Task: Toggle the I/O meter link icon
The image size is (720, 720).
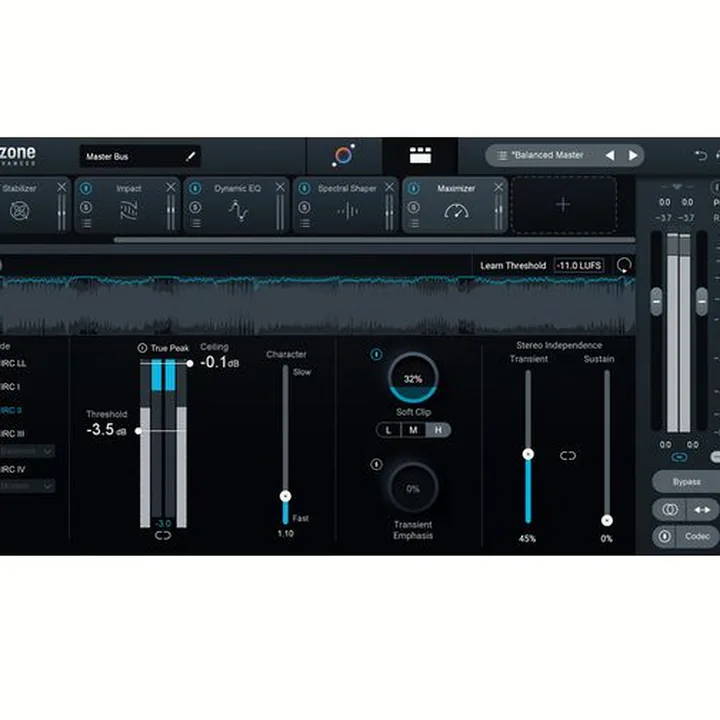Action: (x=679, y=457)
